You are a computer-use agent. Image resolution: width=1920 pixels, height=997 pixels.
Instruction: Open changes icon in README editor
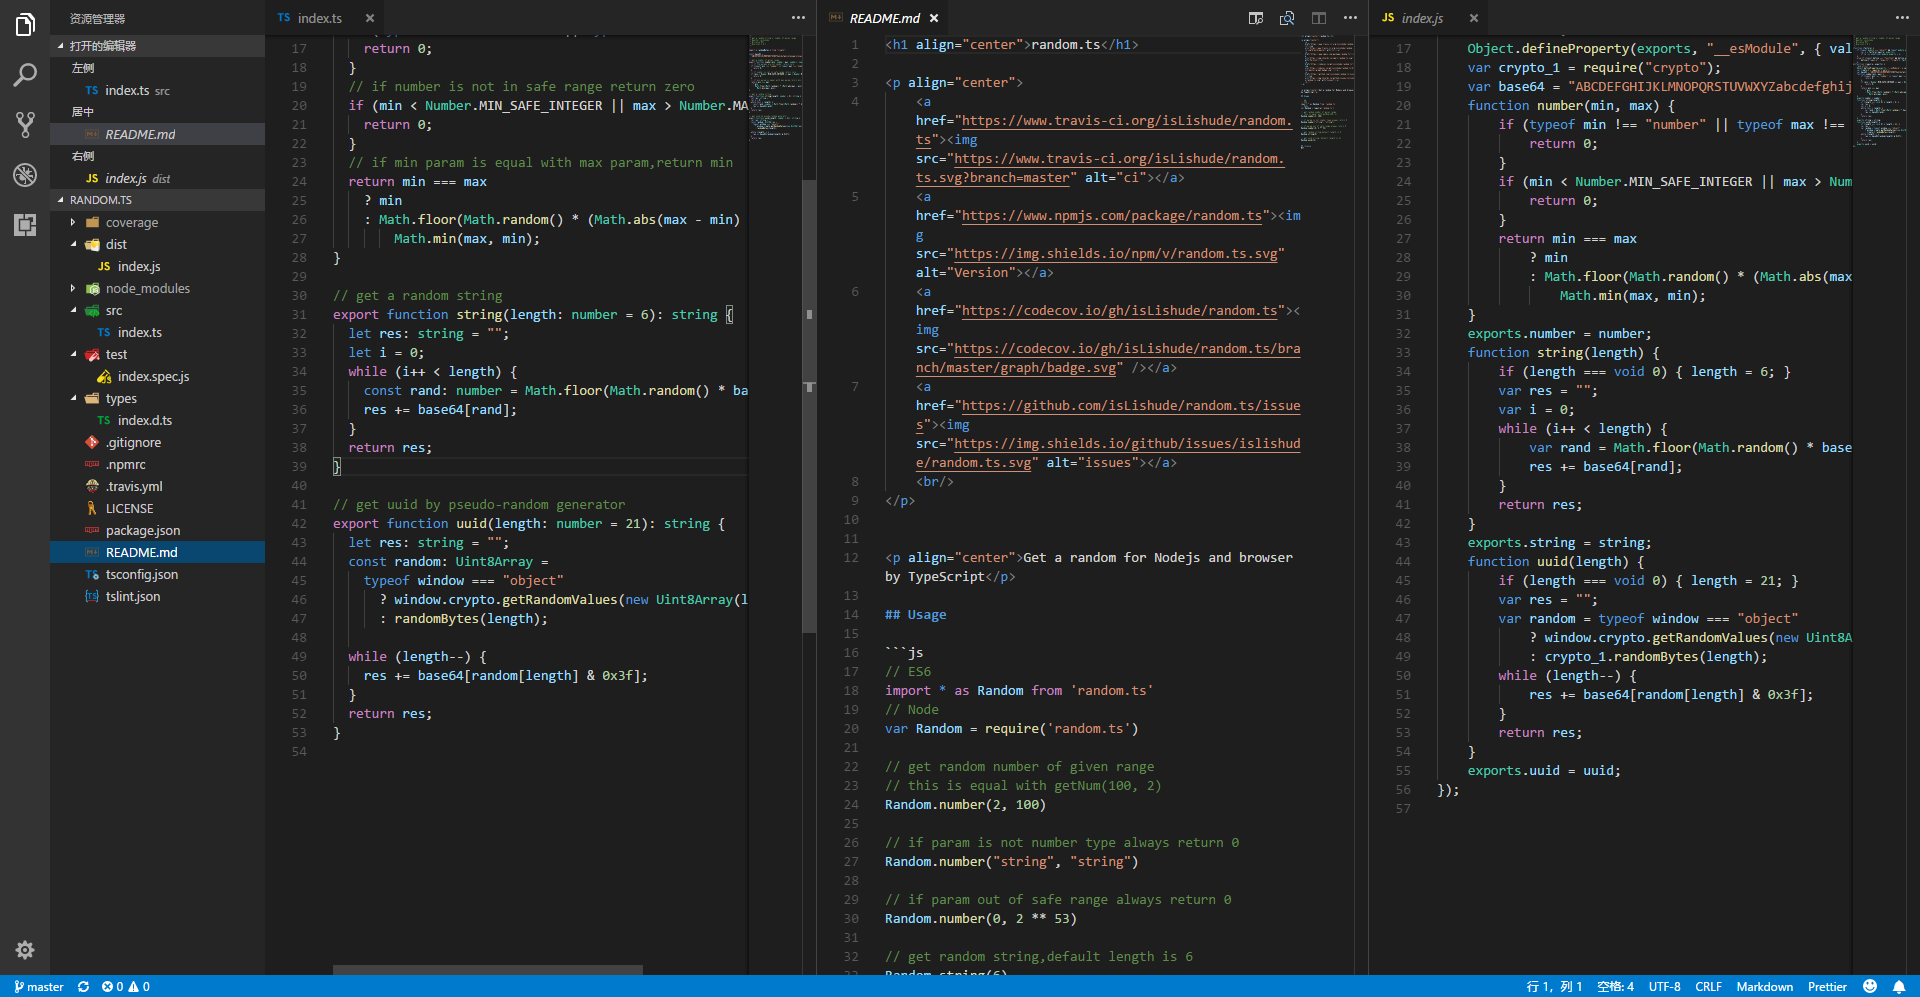[1287, 18]
